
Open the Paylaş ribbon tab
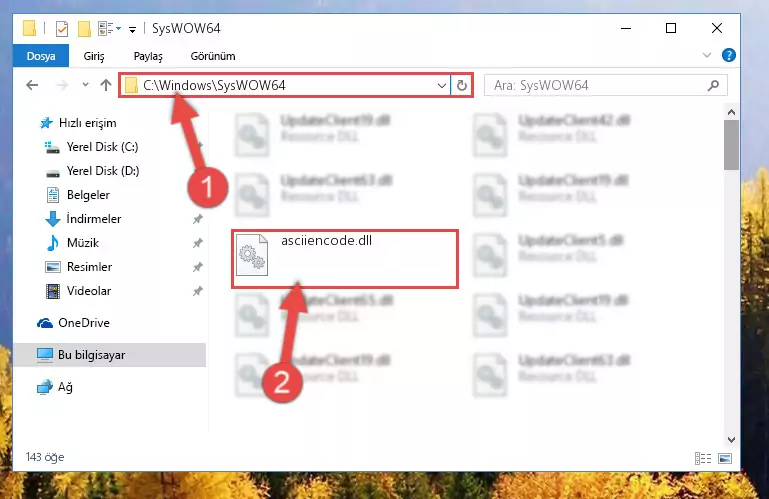[148, 56]
